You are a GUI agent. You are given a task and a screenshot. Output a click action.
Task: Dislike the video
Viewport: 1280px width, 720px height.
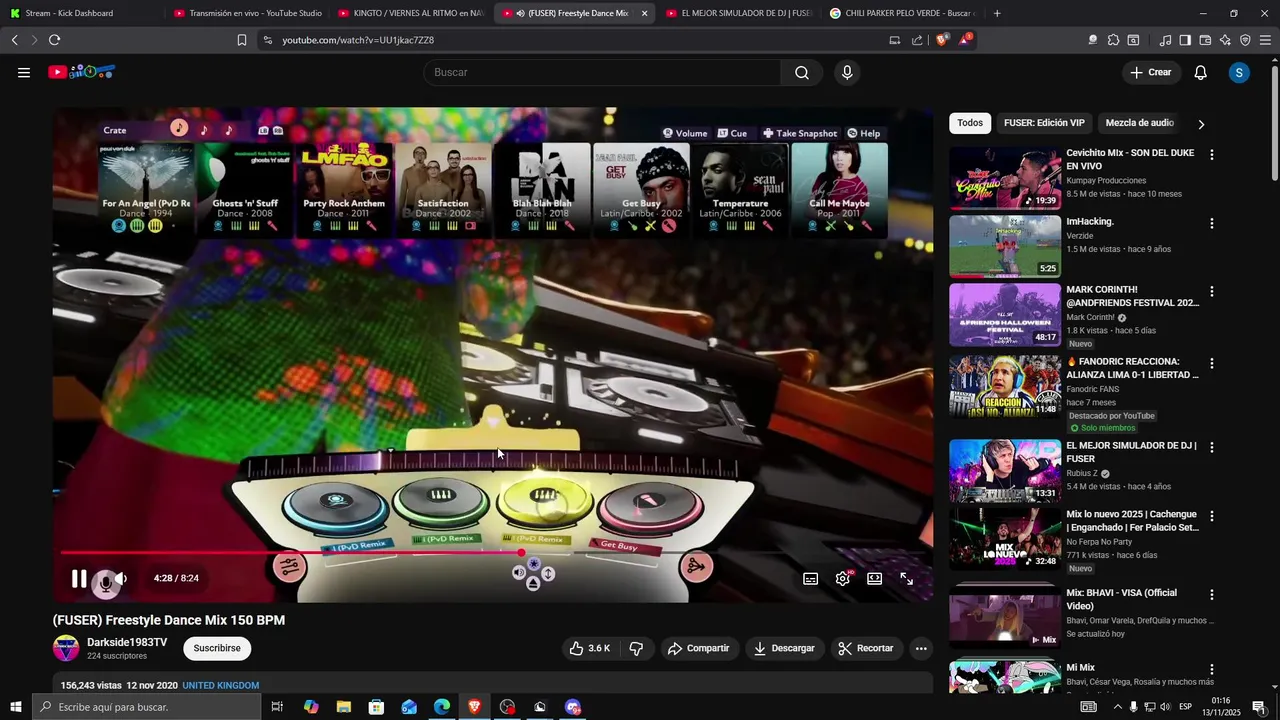[x=636, y=648]
